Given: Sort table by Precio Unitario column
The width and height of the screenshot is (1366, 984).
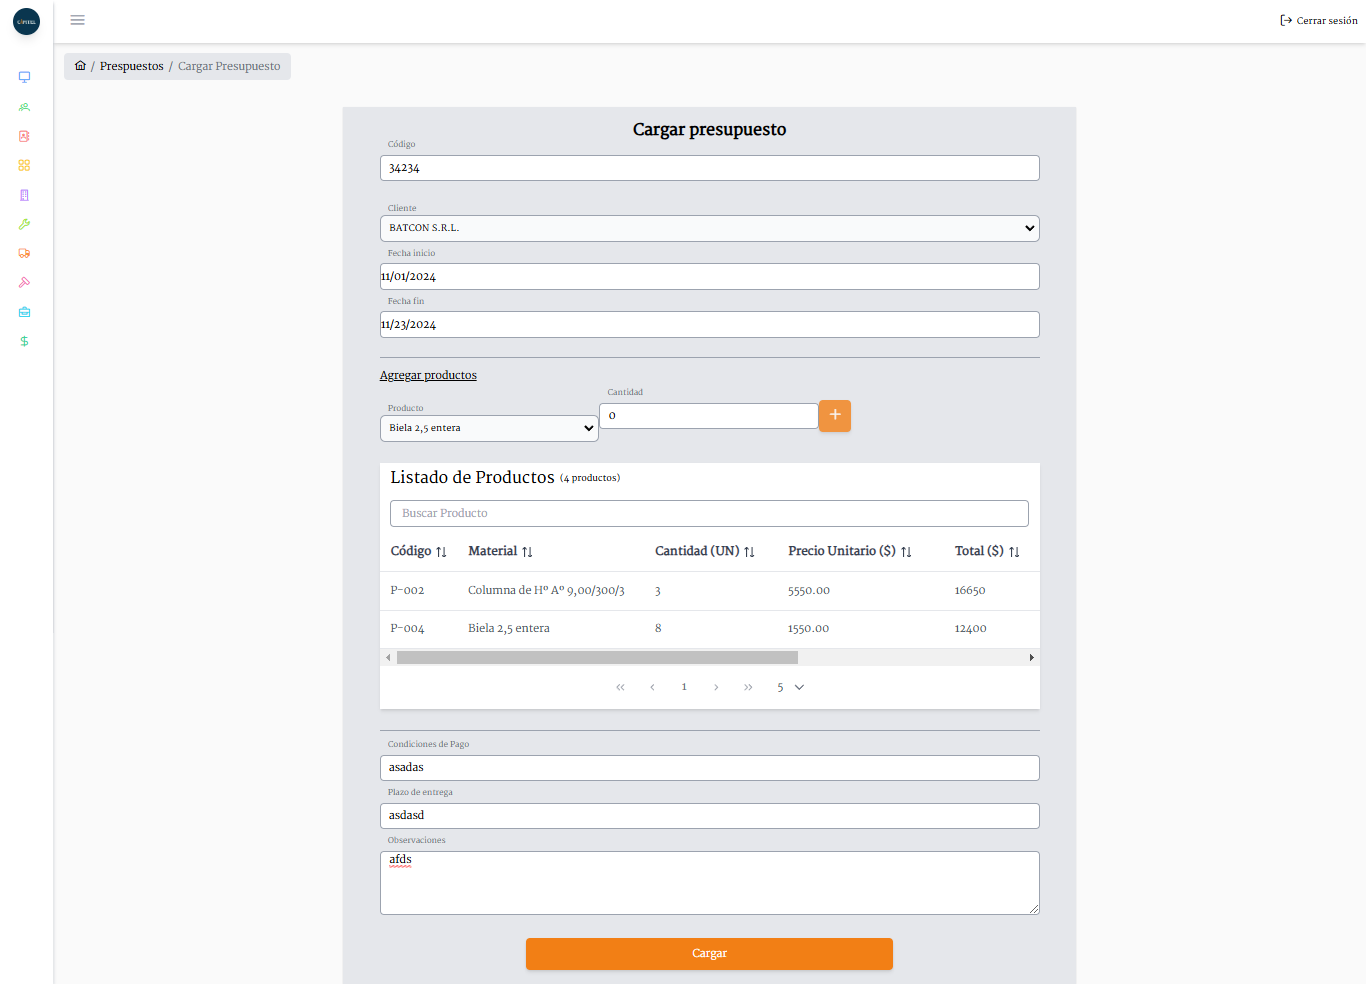Looking at the screenshot, I should (849, 551).
